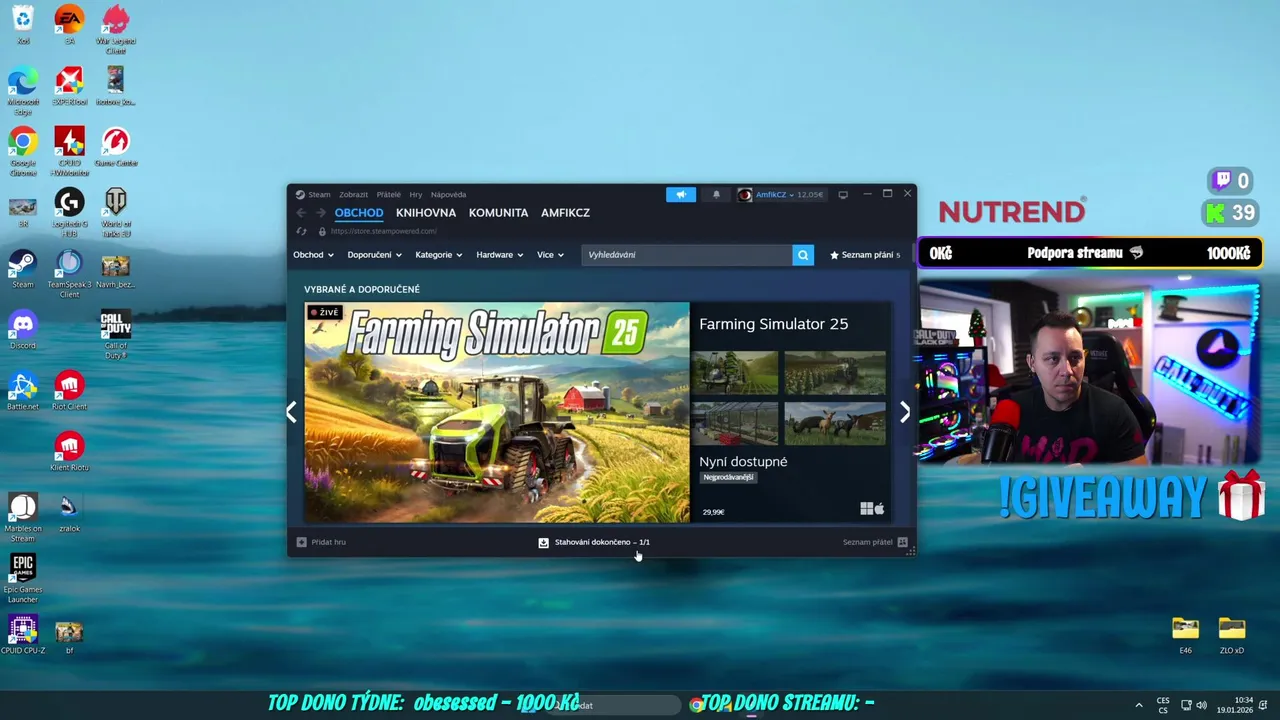Click the store search magnifier button
1280x720 pixels.
click(x=803, y=255)
